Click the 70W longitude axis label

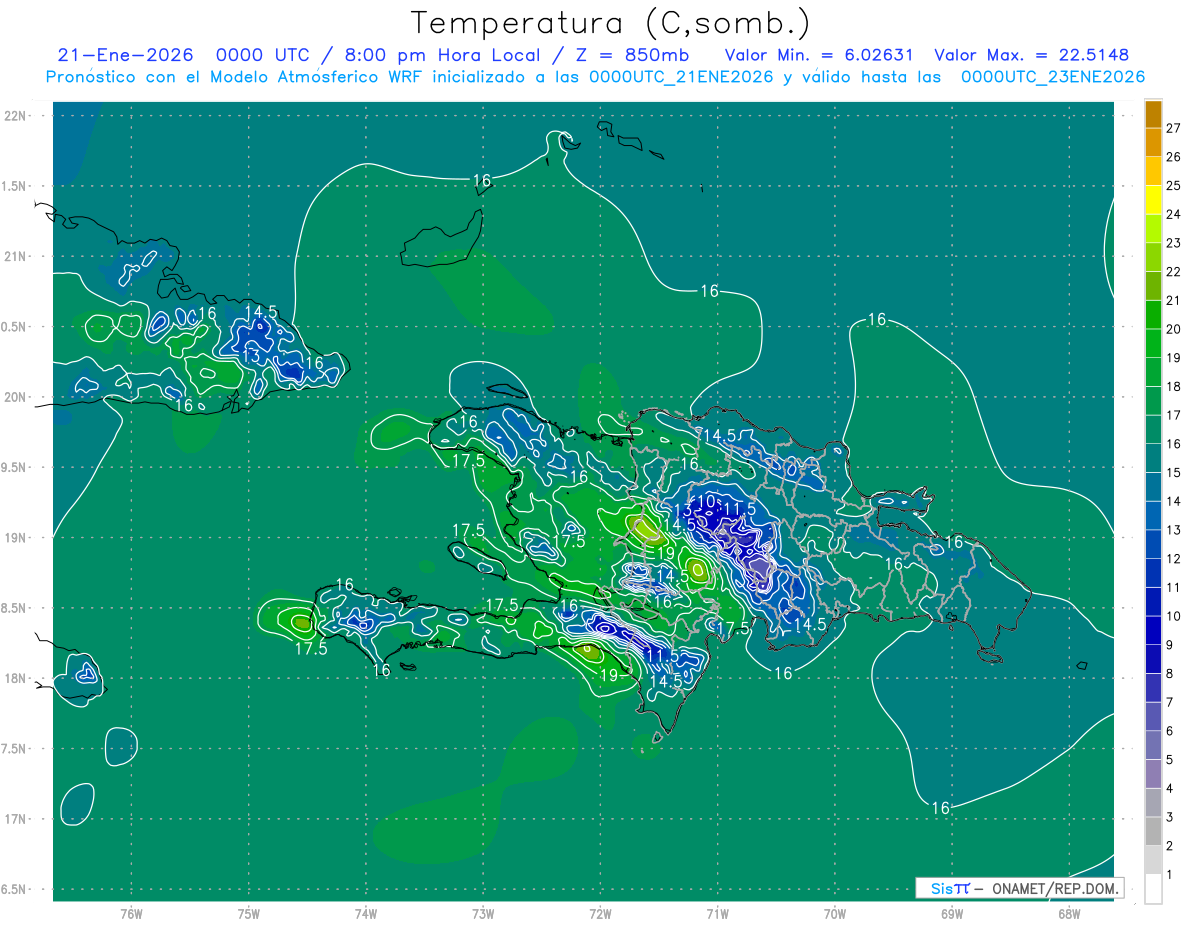tap(834, 913)
